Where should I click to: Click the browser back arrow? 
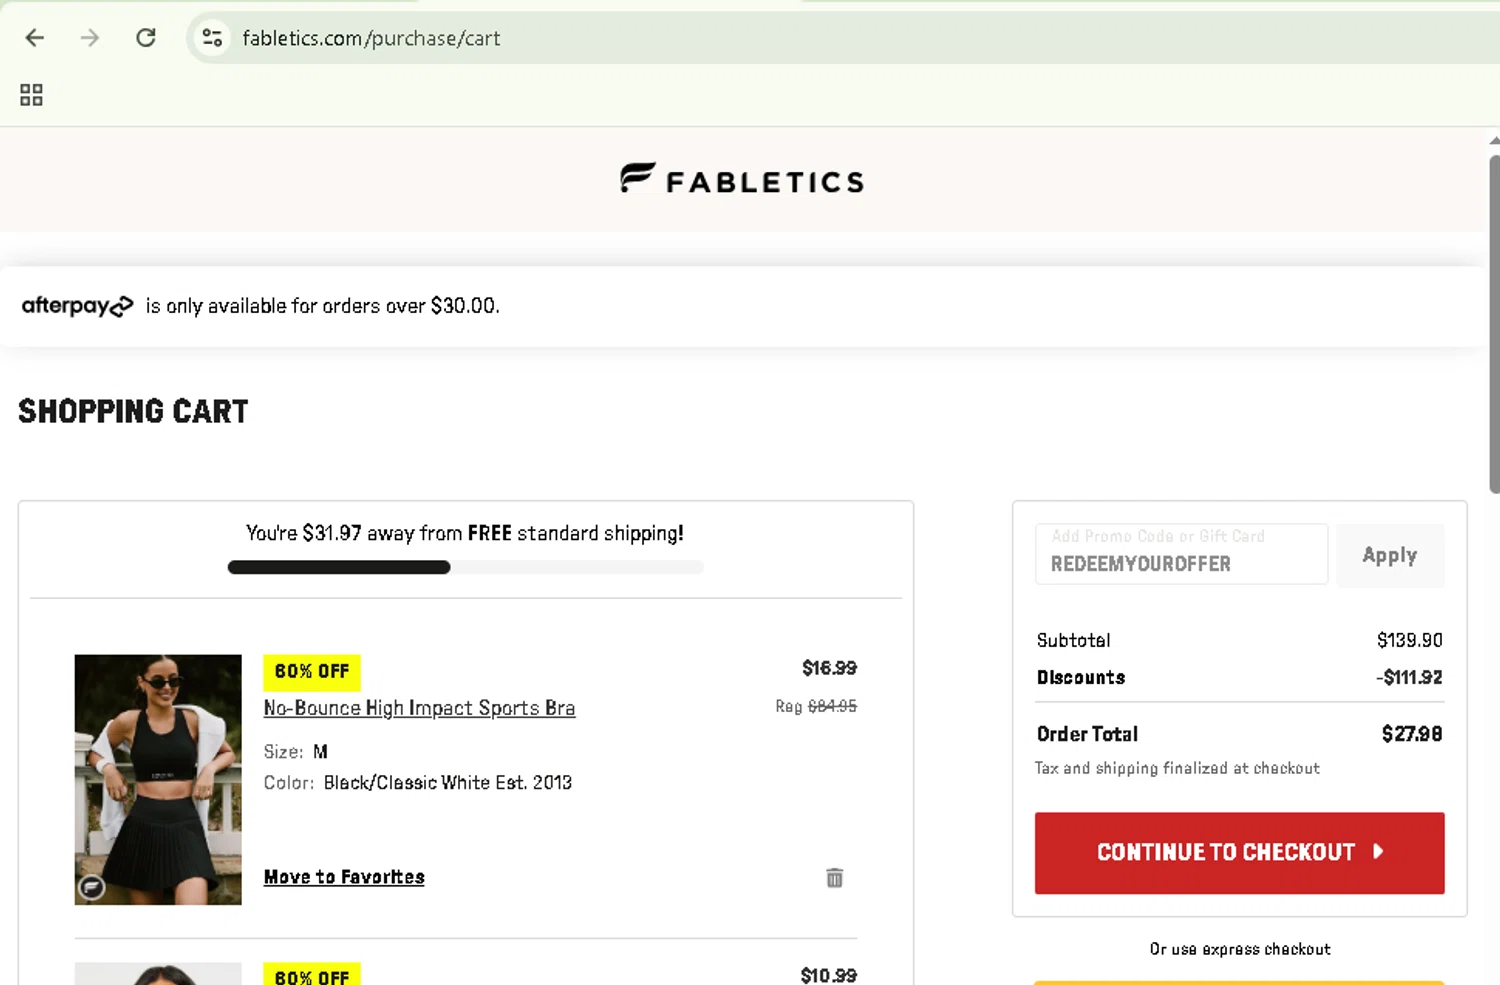pyautogui.click(x=35, y=38)
